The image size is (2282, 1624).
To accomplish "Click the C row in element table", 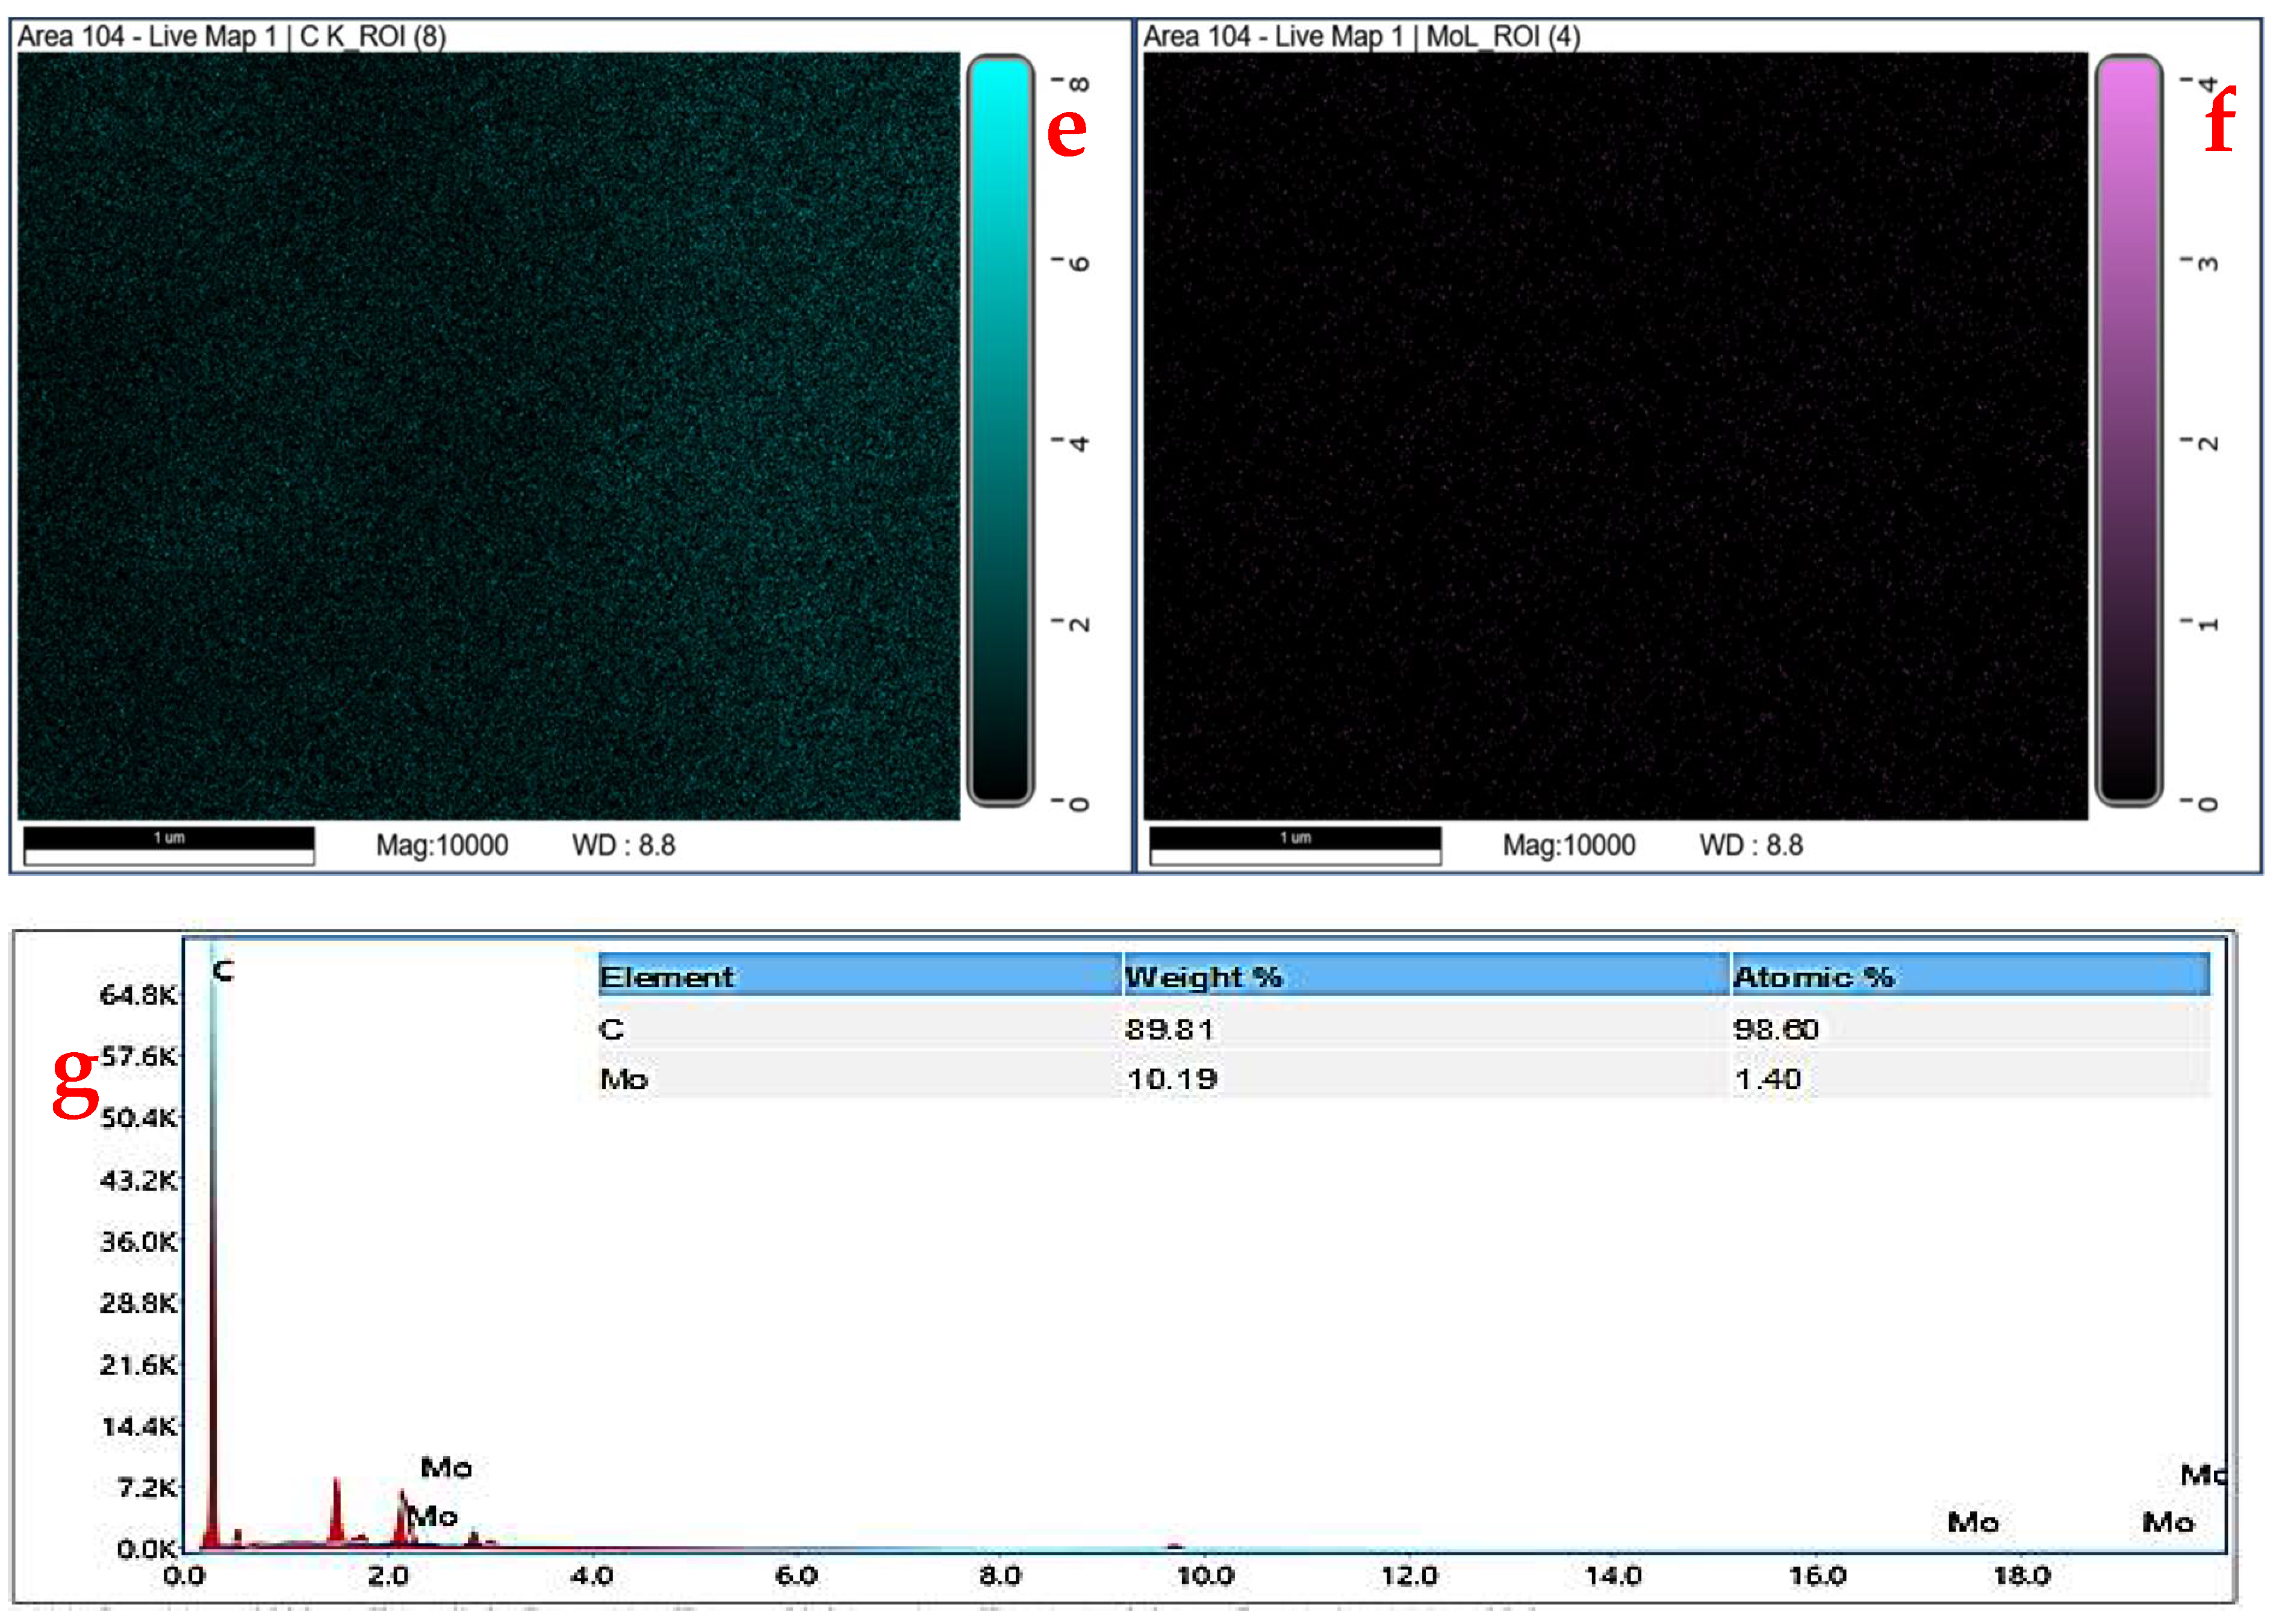I will coord(612,1029).
